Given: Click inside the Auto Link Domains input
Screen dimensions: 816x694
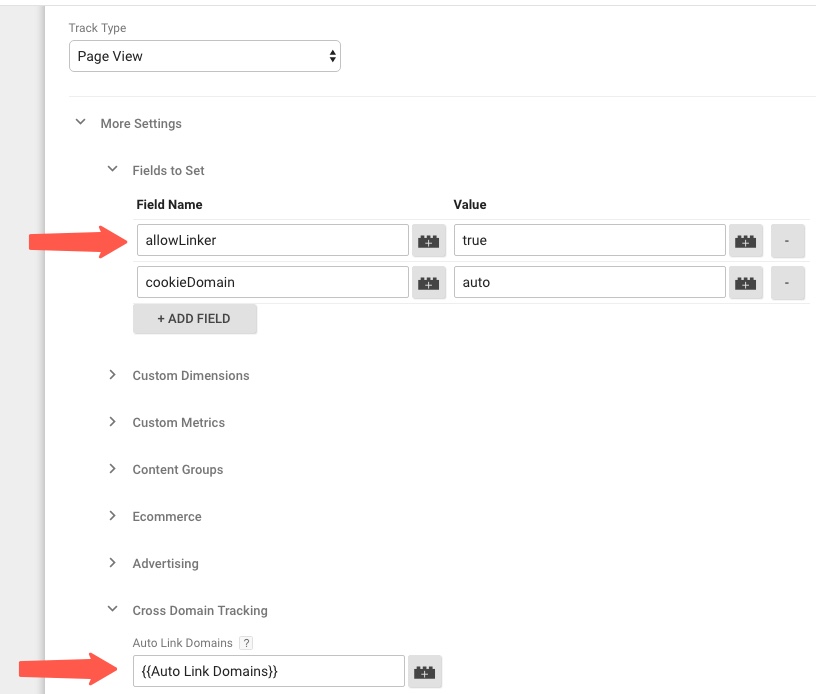Looking at the screenshot, I should pos(268,672).
